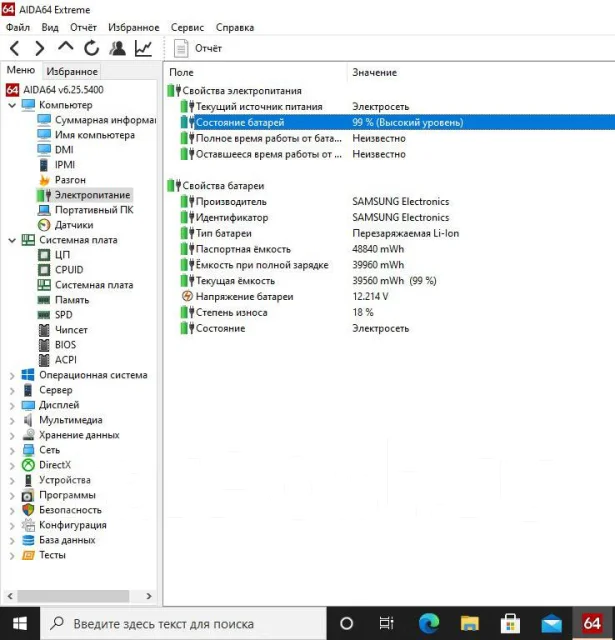The height and width of the screenshot is (640, 615).
Task: Open the graph chart toolbar icon
Action: coord(144,48)
